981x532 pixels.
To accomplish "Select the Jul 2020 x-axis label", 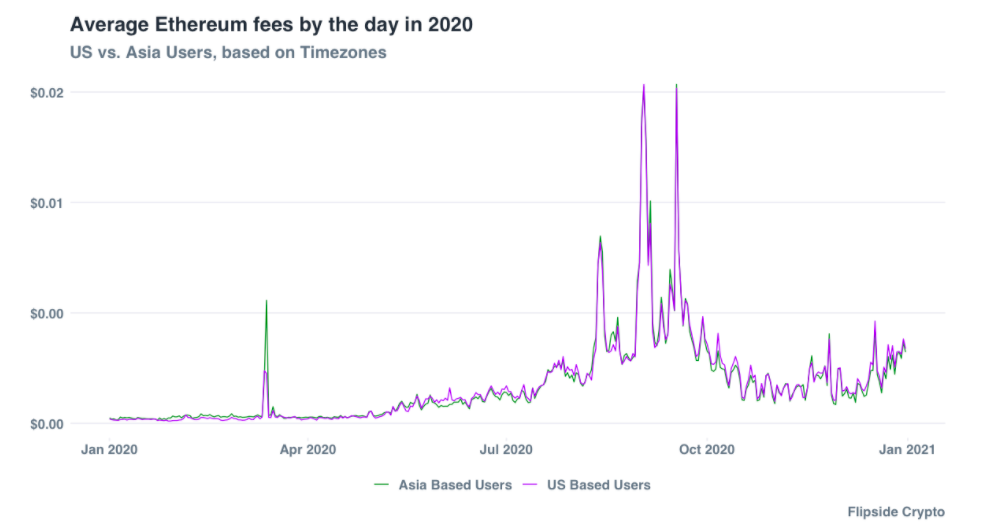I will (x=506, y=449).
